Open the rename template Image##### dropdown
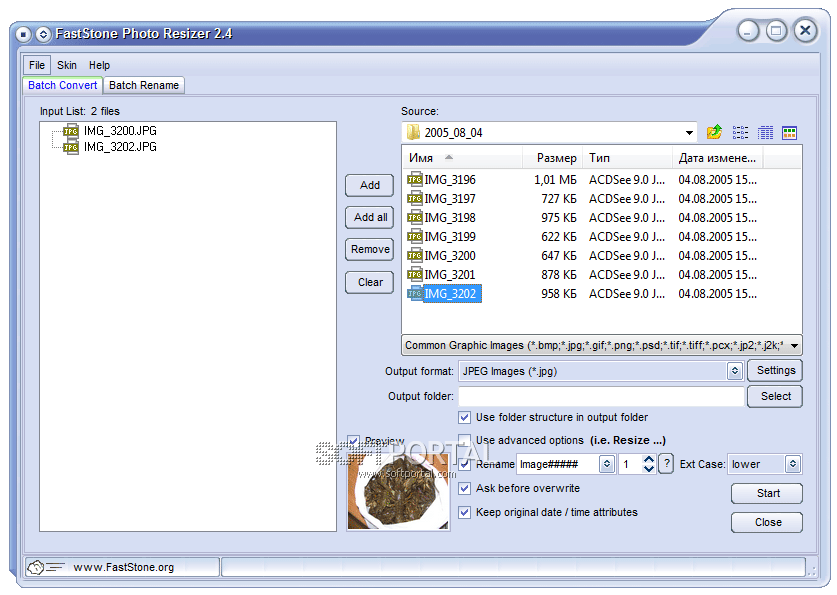This screenshot has height=595, width=837. pyautogui.click(x=606, y=464)
